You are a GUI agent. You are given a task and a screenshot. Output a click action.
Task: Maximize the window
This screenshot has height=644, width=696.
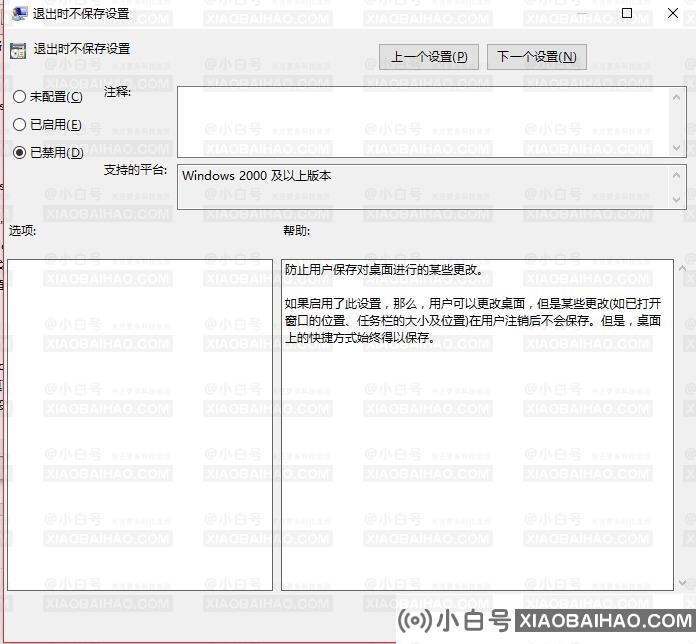point(627,13)
